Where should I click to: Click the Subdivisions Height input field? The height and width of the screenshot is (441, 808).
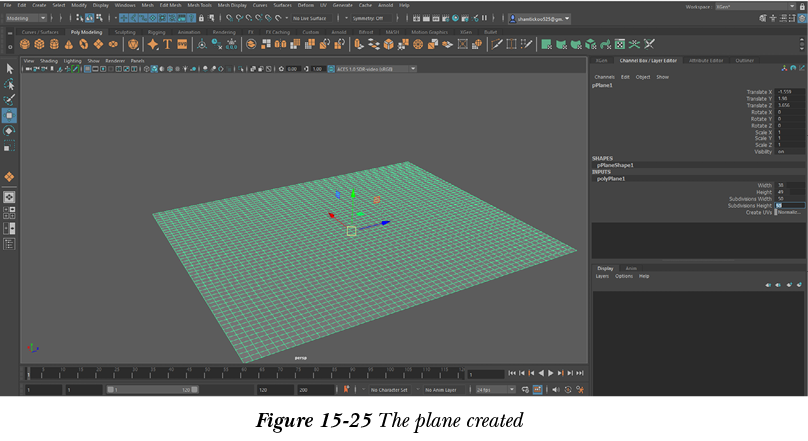(x=790, y=205)
